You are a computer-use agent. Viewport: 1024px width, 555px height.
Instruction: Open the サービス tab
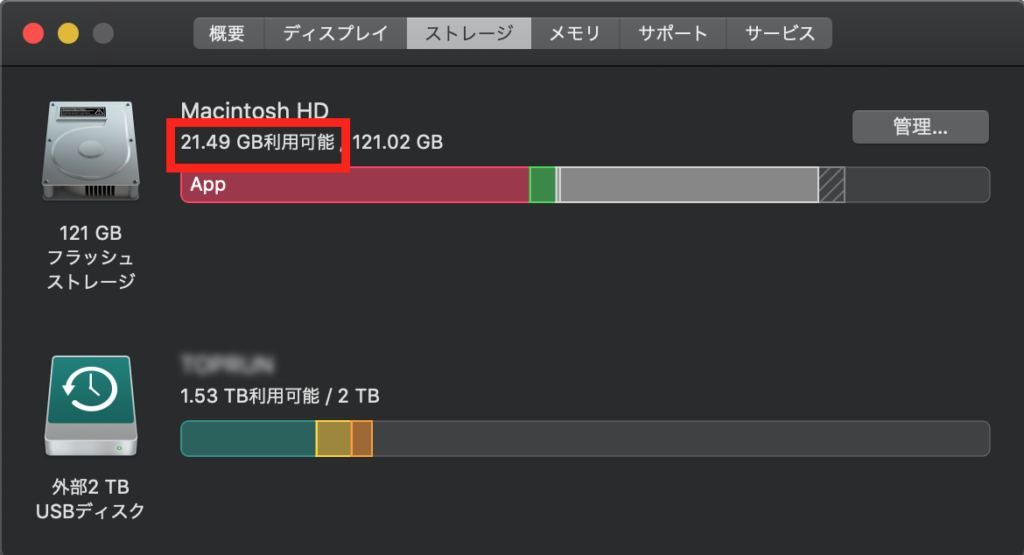[x=780, y=33]
